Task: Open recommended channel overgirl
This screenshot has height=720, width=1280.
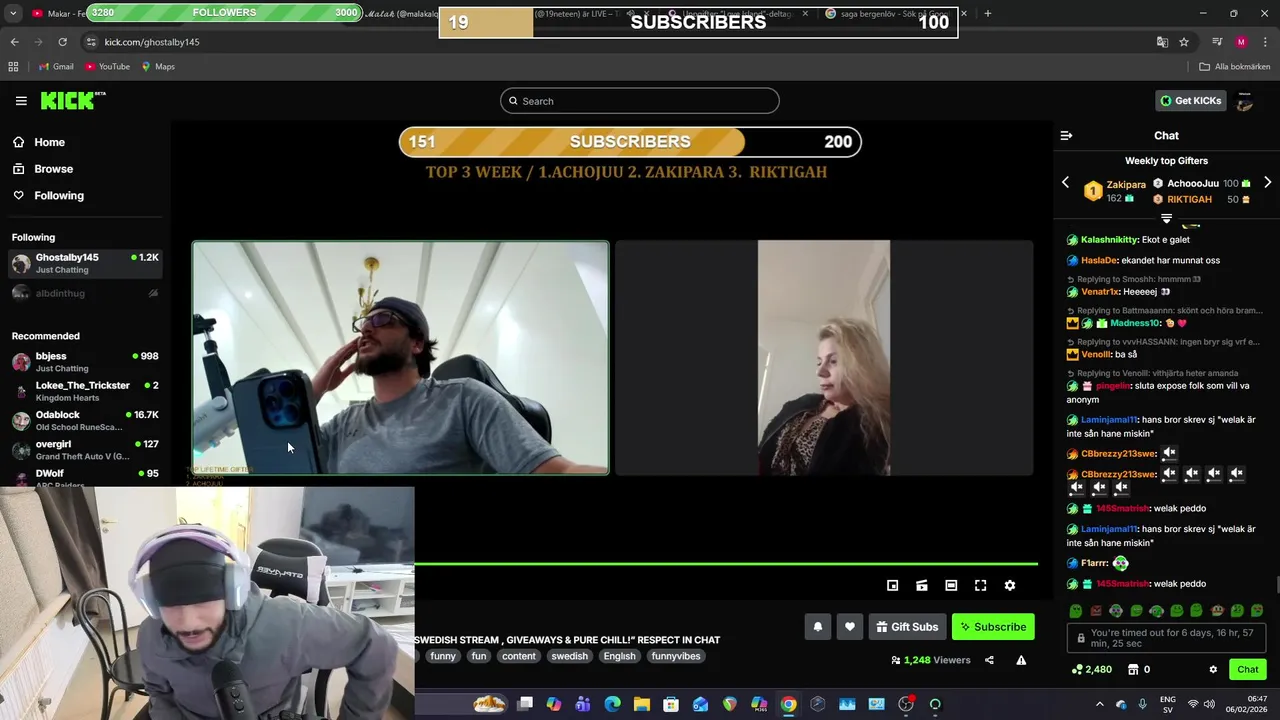Action: pyautogui.click(x=85, y=449)
